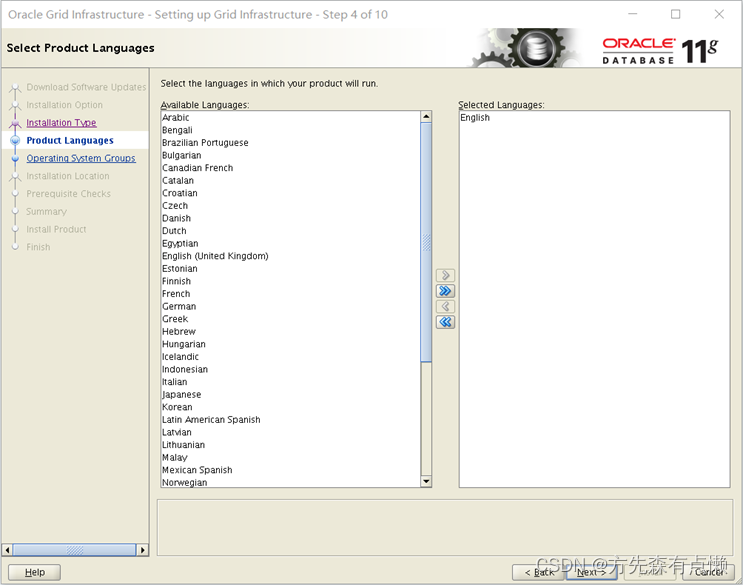
Task: Select Canadian French in the list
Action: (290, 168)
